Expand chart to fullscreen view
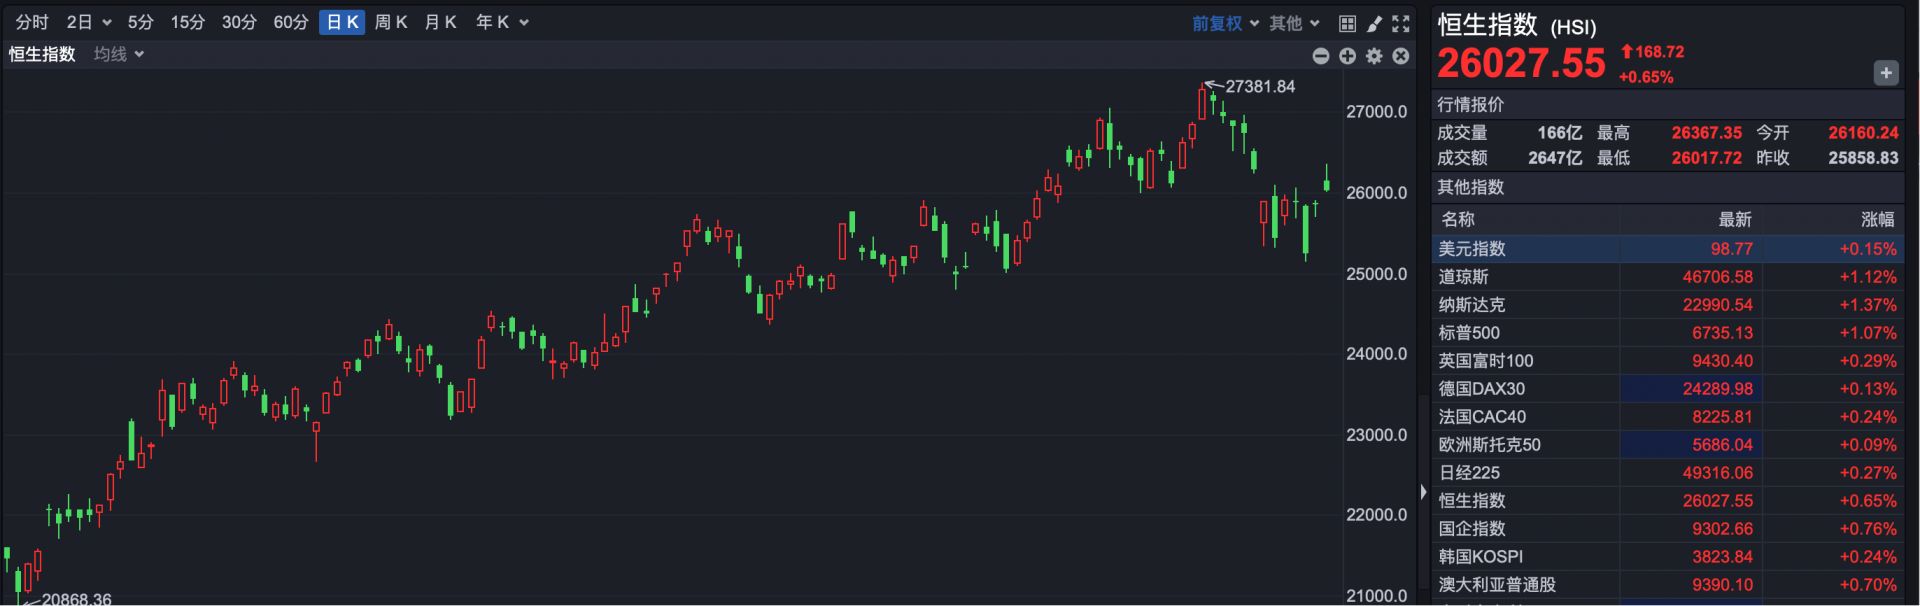This screenshot has width=1920, height=606. [1401, 23]
